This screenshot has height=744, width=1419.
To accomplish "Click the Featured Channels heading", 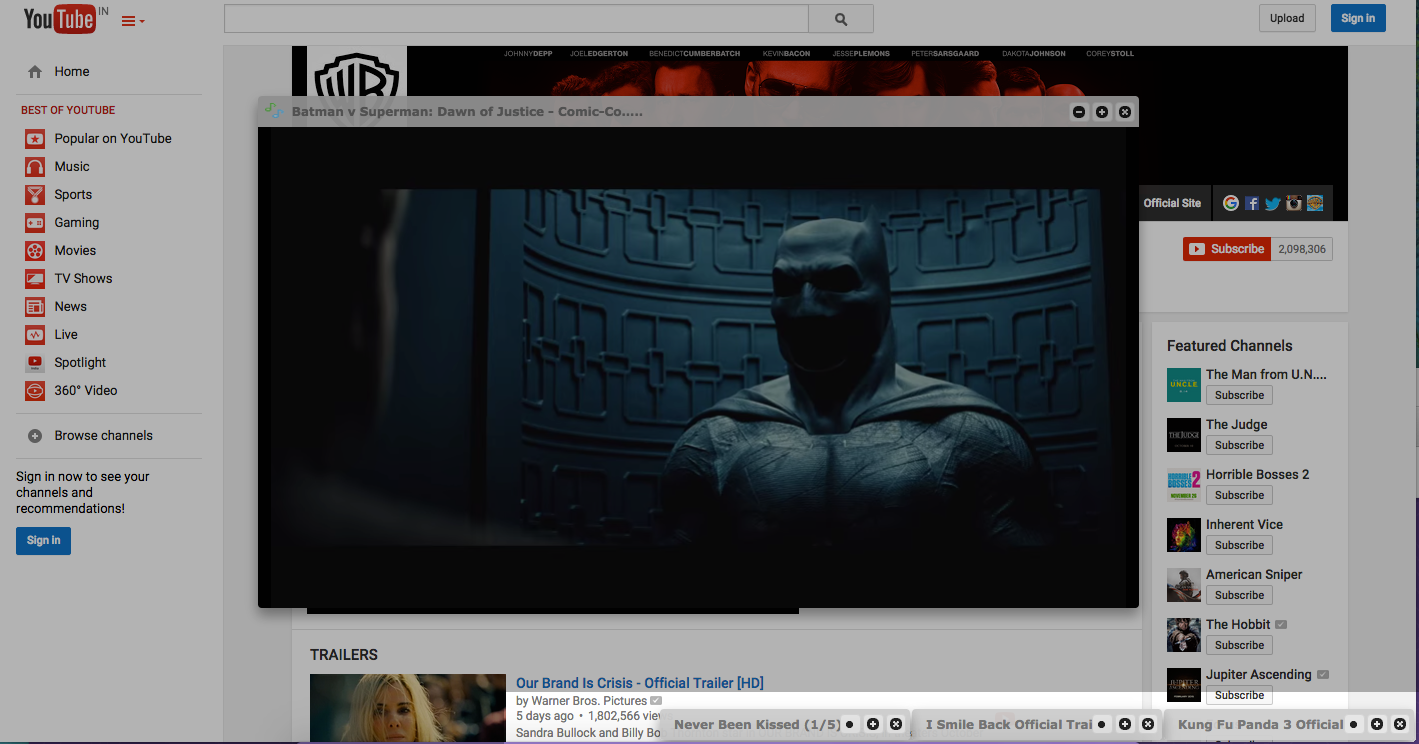I will point(1229,346).
